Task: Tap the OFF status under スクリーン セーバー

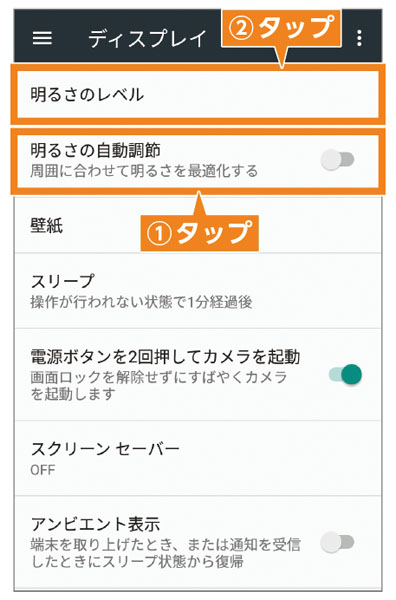Action: (x=42, y=470)
